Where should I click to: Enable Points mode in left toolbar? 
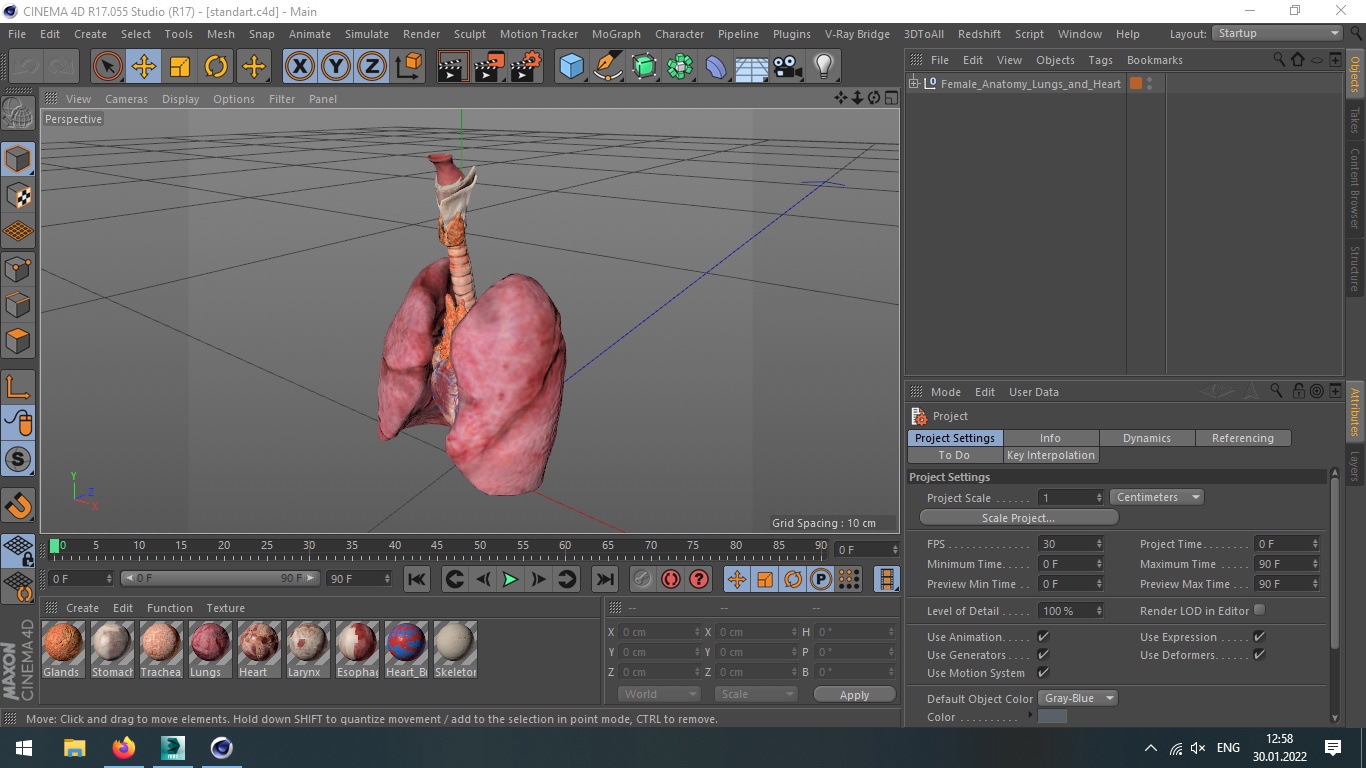[x=18, y=269]
